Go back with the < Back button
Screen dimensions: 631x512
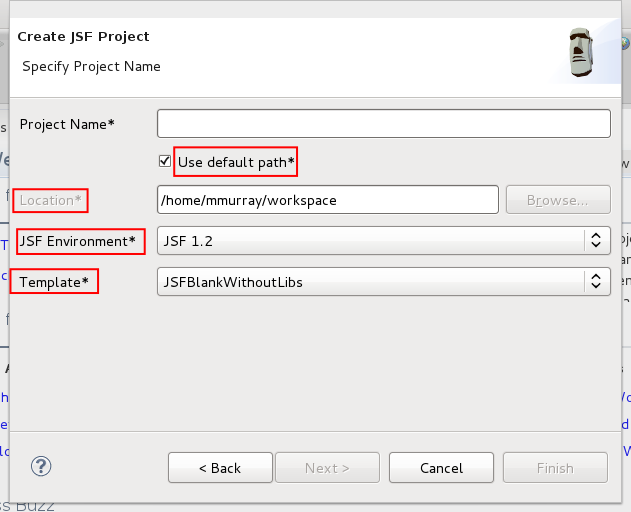pyautogui.click(x=220, y=468)
